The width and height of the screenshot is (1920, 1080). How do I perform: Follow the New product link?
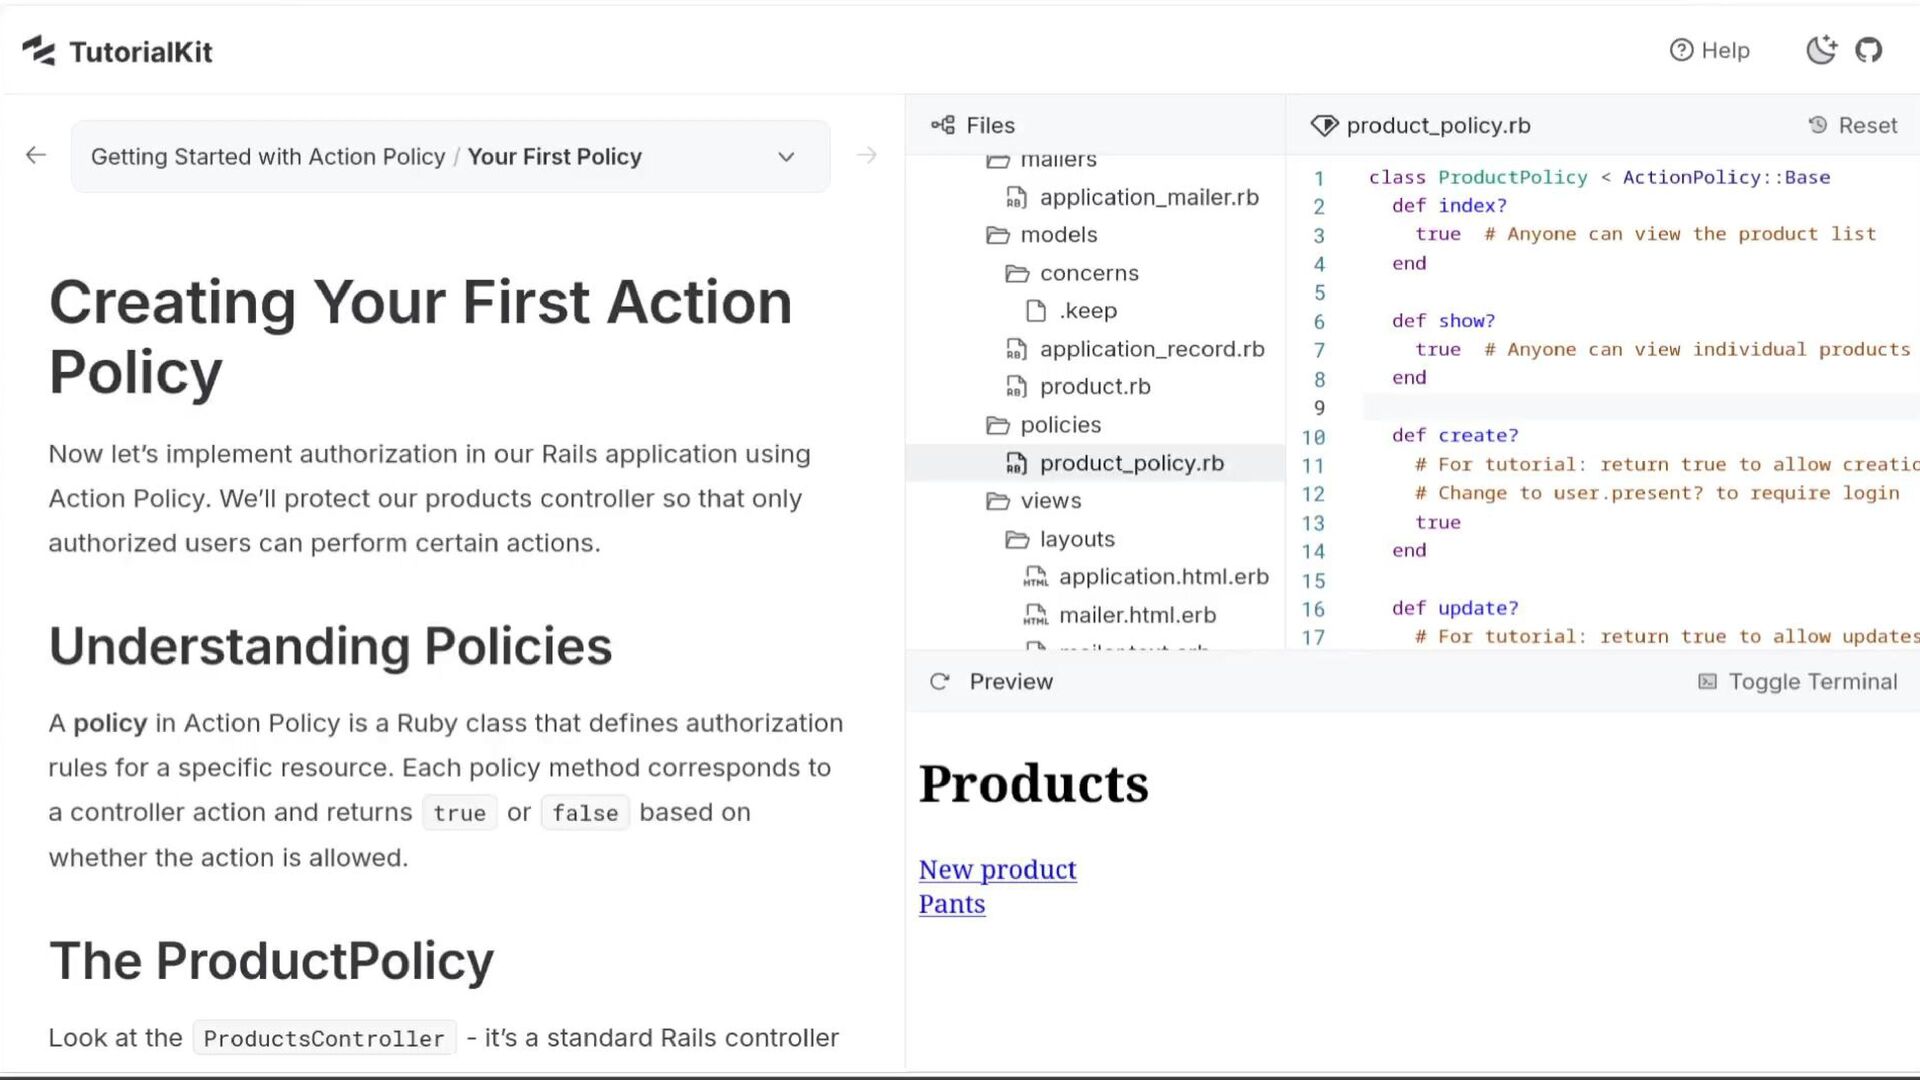tap(997, 870)
